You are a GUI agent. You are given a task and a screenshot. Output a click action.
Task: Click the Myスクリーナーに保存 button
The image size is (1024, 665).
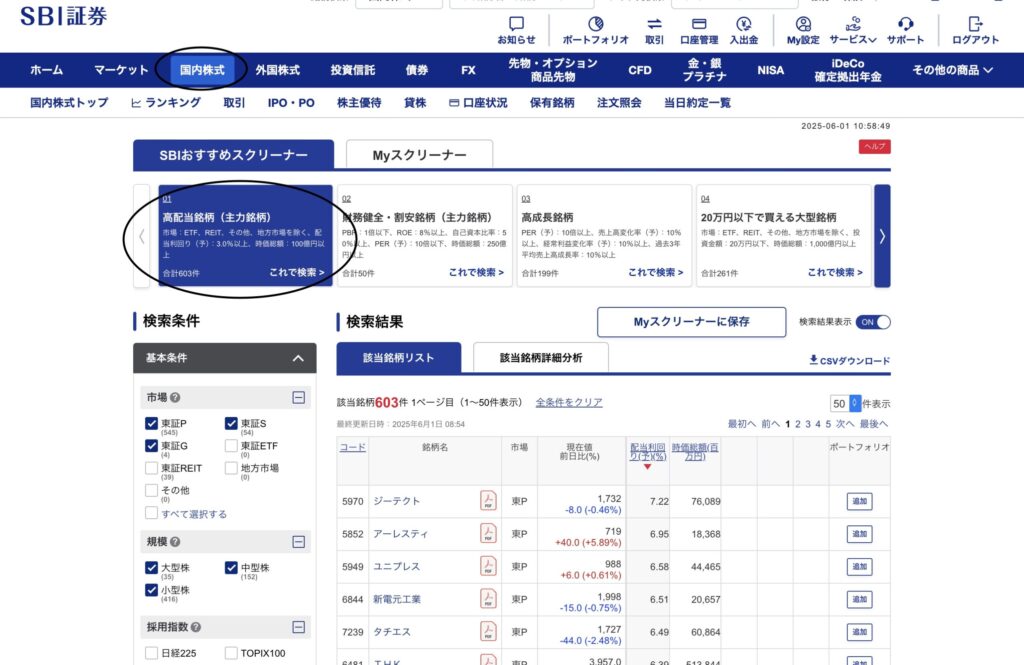(692, 321)
